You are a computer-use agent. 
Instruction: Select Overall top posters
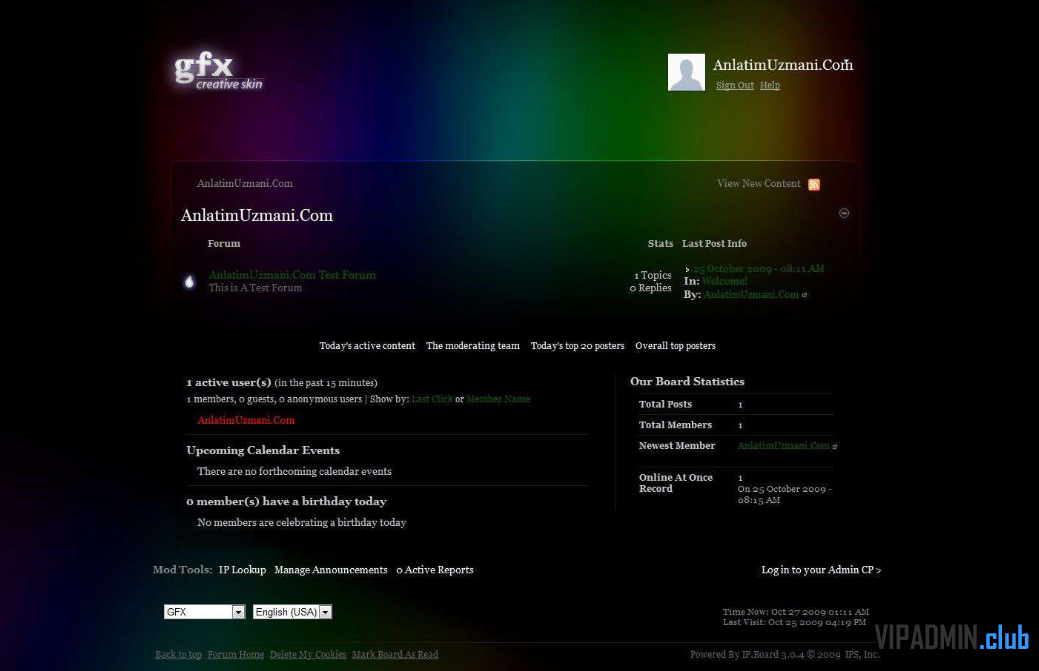tap(676, 346)
